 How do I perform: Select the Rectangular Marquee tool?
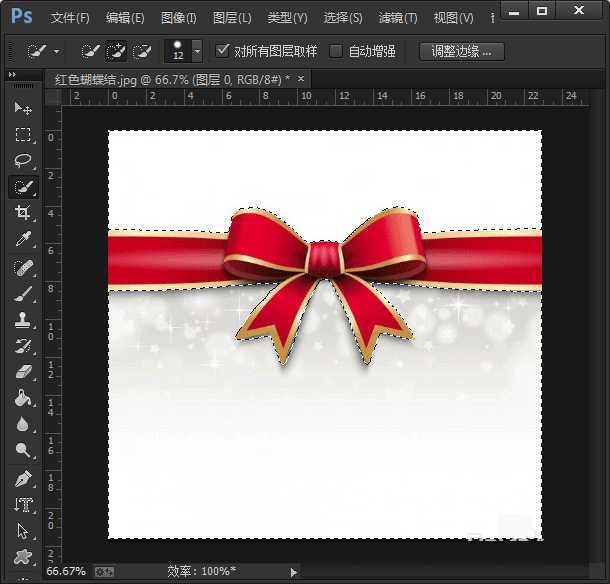pyautogui.click(x=23, y=135)
